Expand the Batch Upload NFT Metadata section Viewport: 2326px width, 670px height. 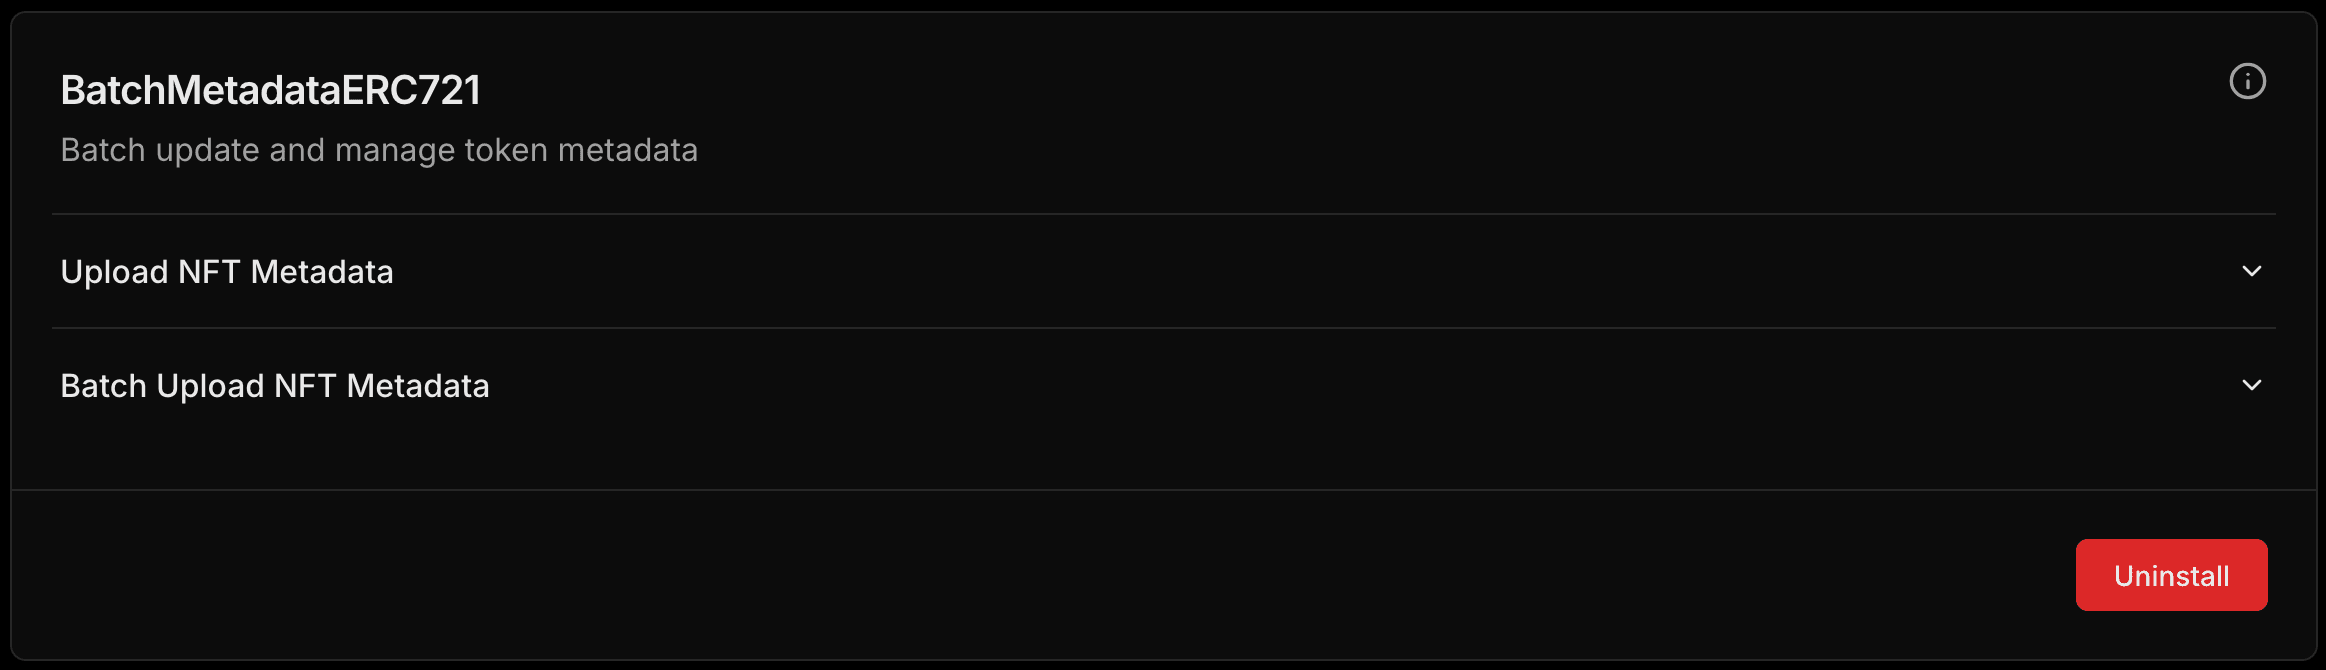[1162, 385]
